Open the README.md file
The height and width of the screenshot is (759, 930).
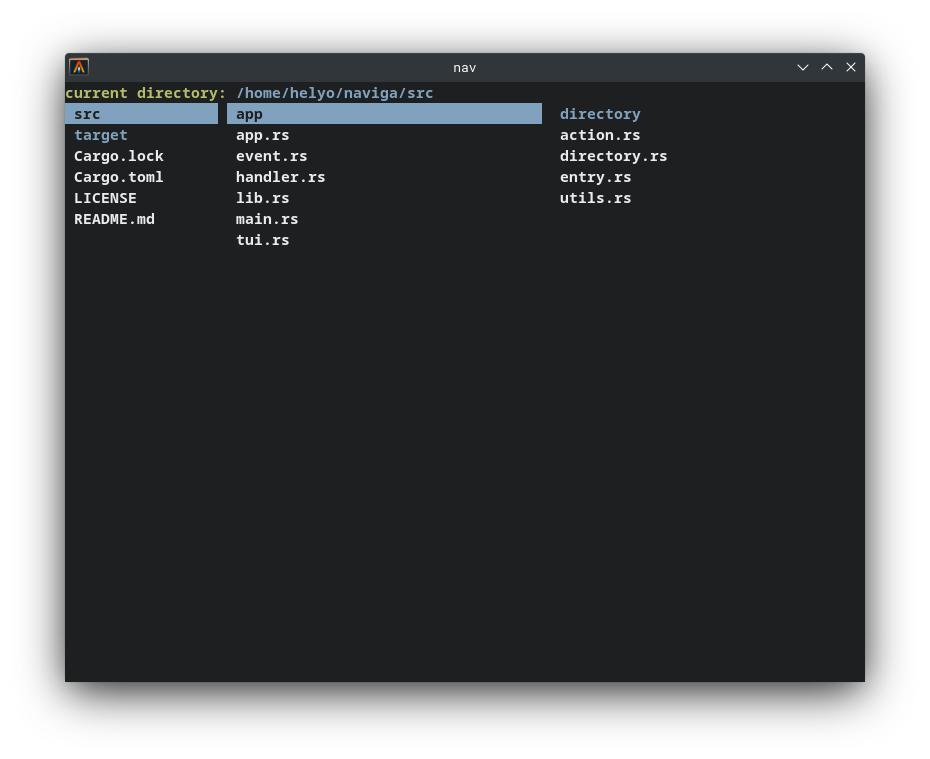(x=114, y=219)
